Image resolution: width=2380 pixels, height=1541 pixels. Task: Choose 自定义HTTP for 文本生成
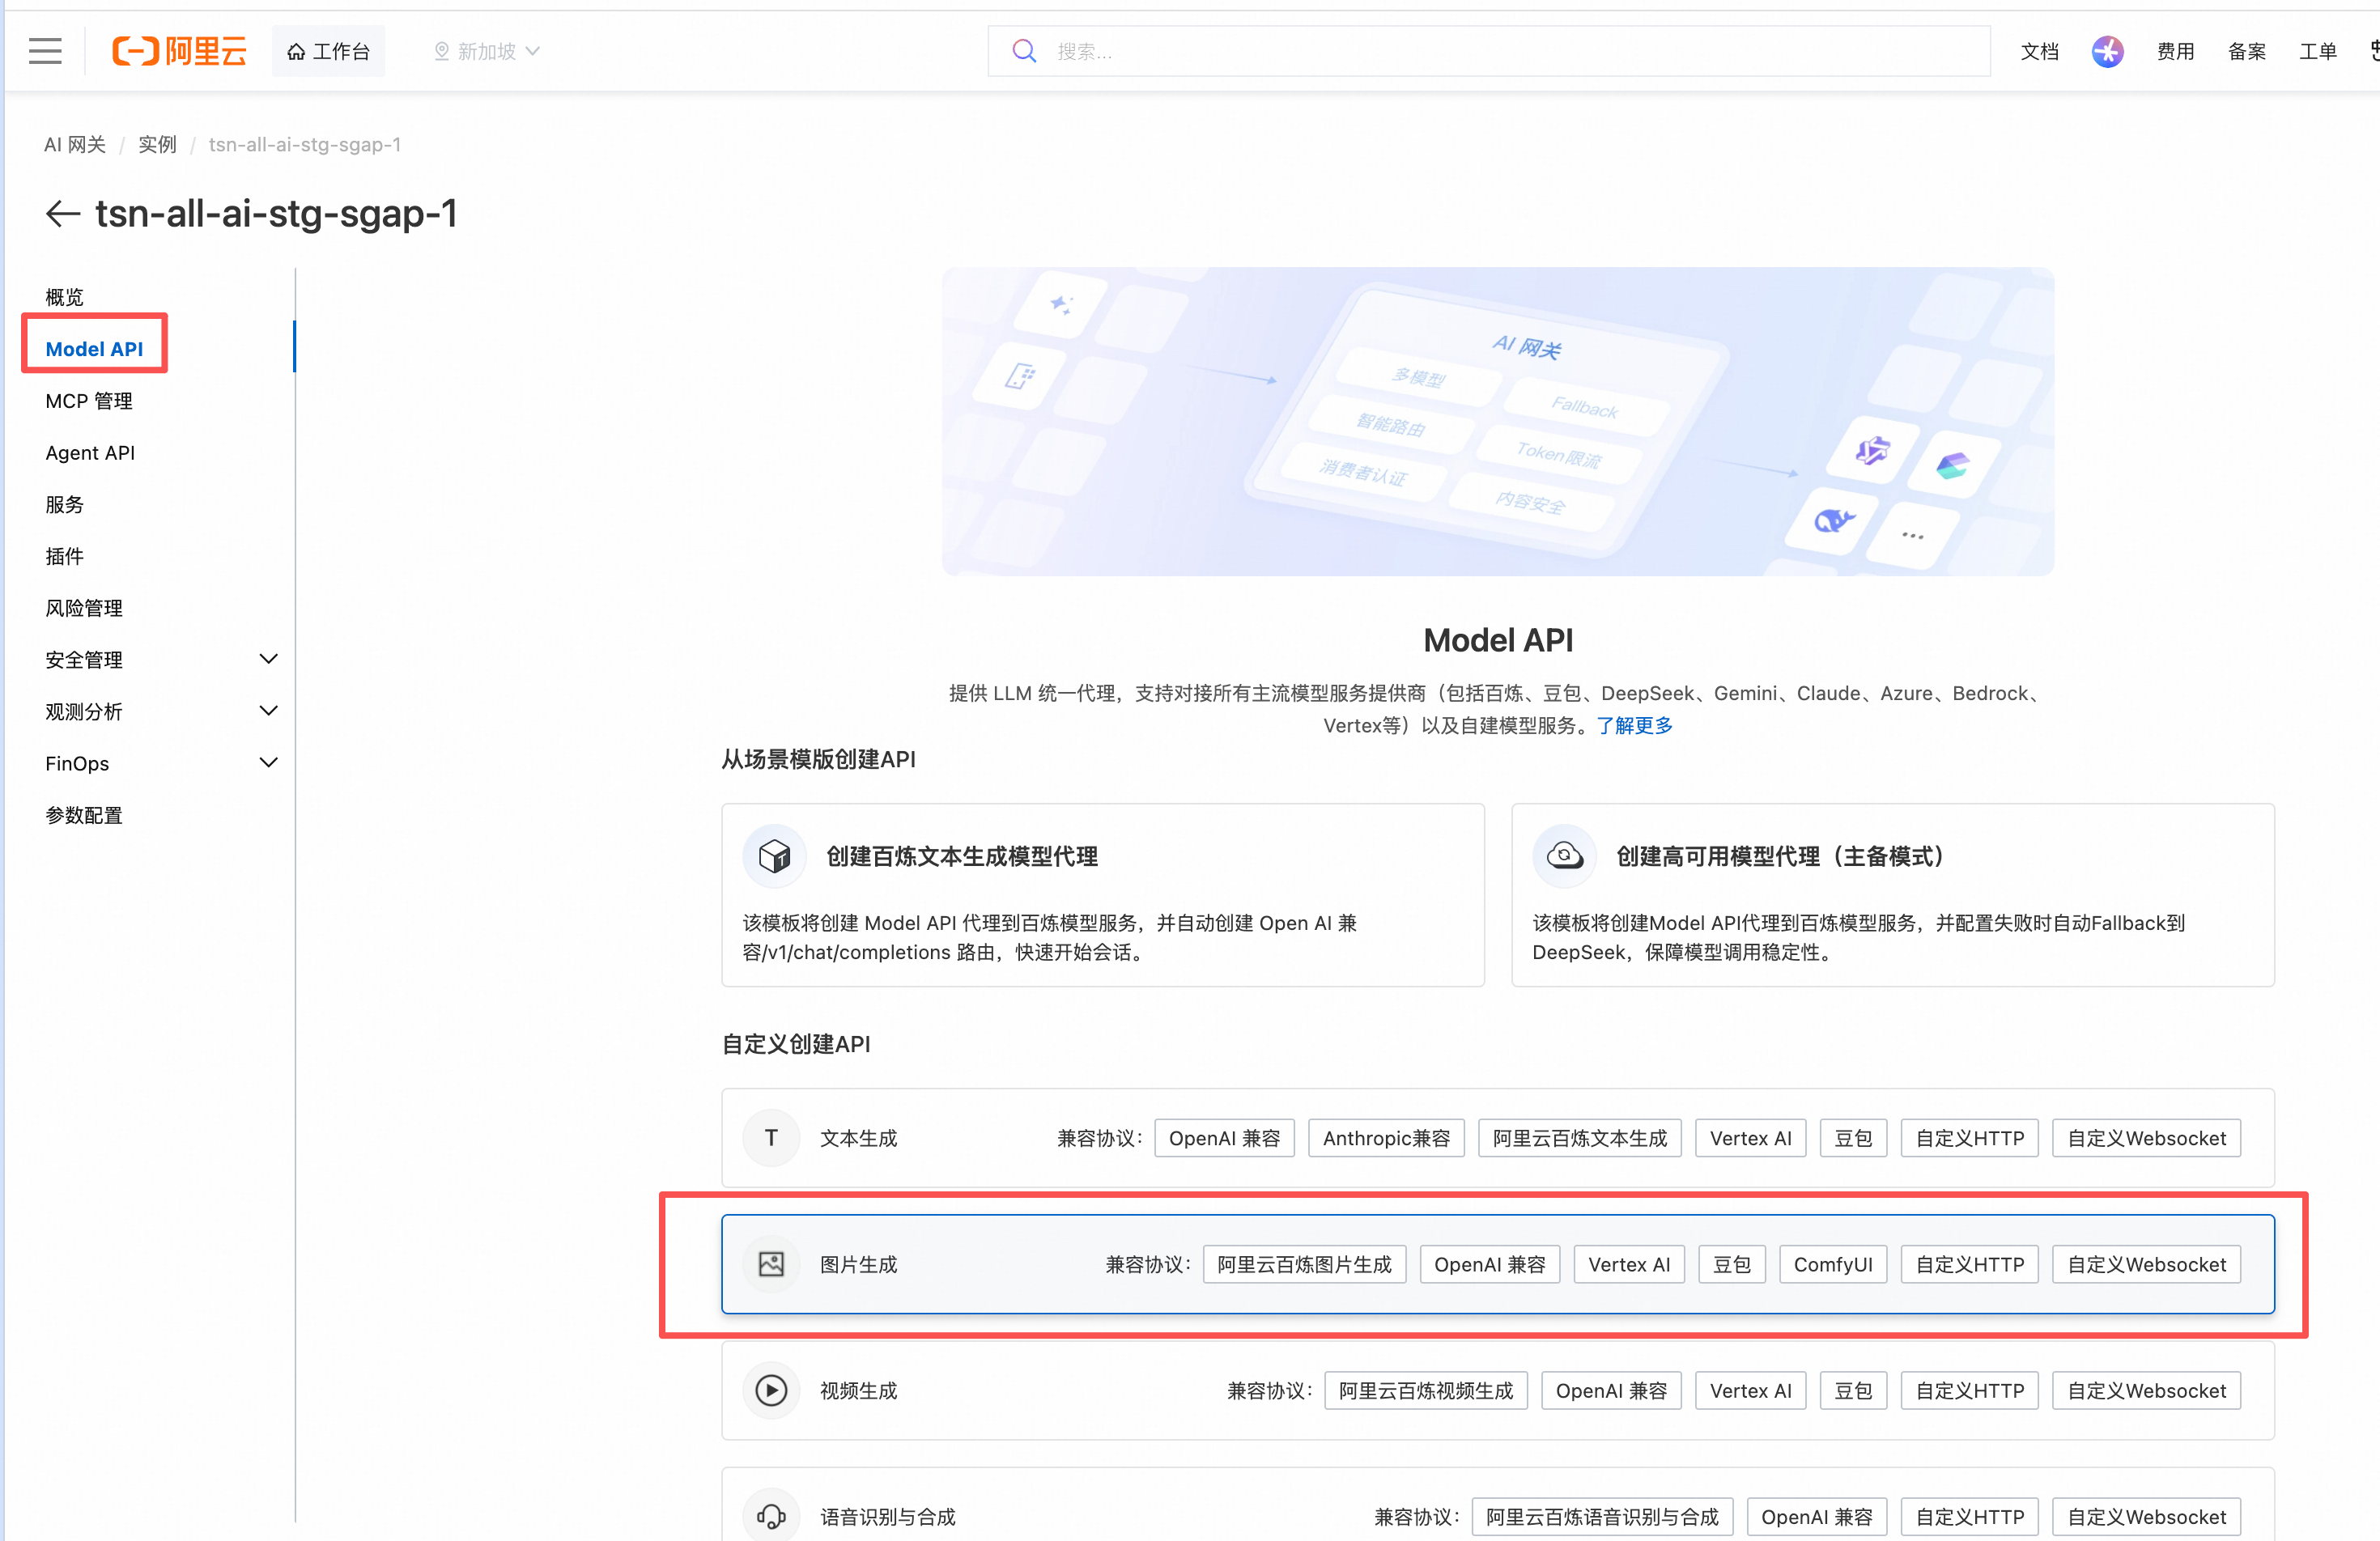click(x=1970, y=1138)
